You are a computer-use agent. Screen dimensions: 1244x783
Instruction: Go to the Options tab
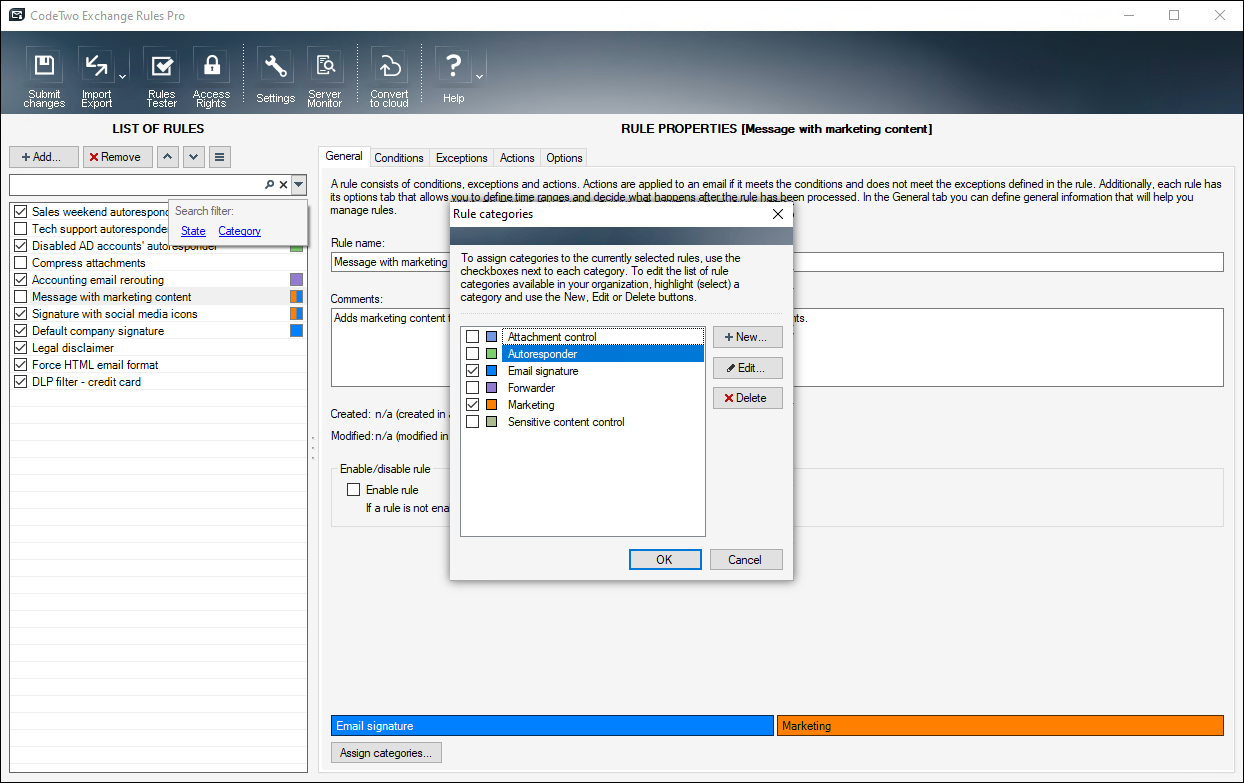564,158
